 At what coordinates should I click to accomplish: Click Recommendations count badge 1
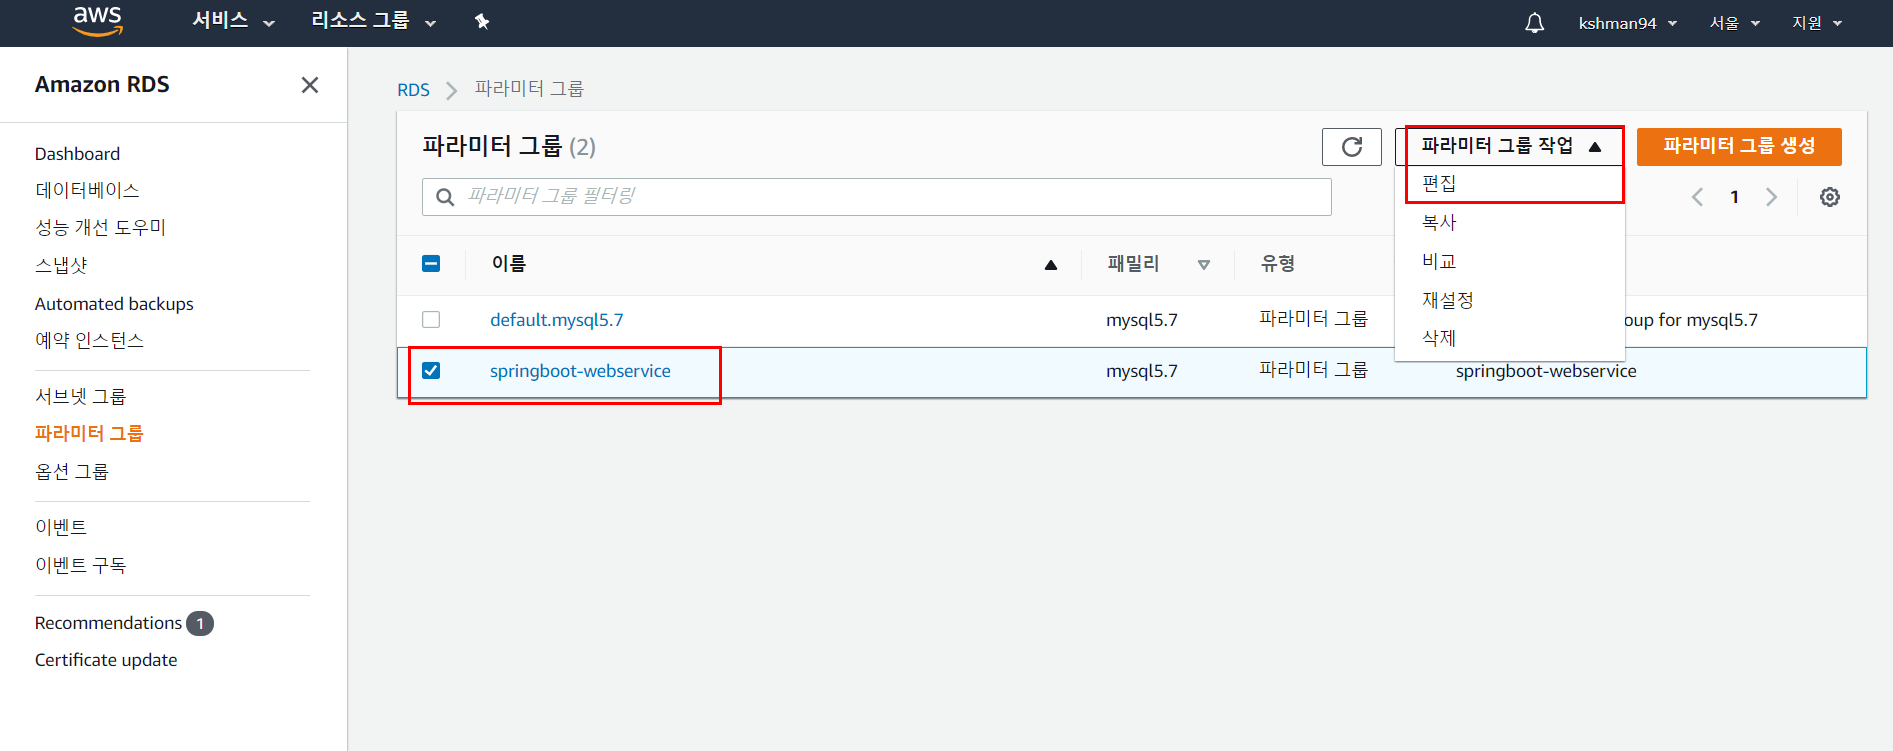click(x=200, y=623)
